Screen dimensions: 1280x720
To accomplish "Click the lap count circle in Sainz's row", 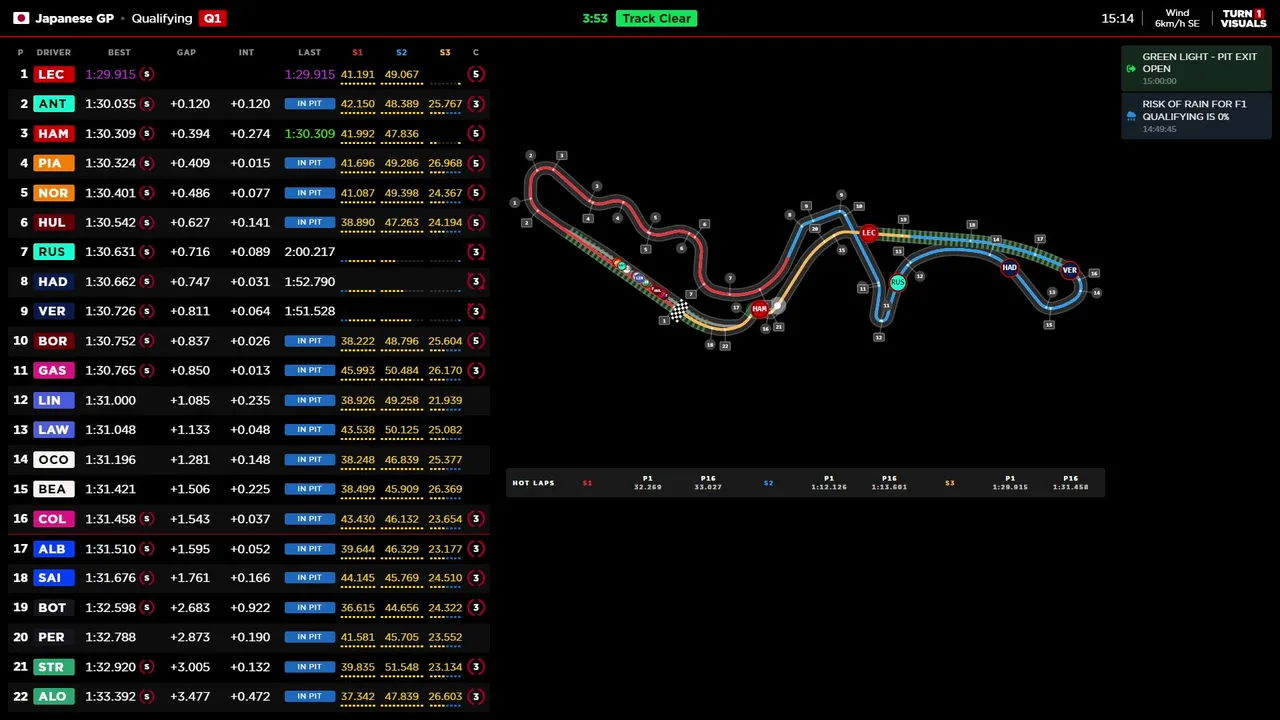I will 476,578.
